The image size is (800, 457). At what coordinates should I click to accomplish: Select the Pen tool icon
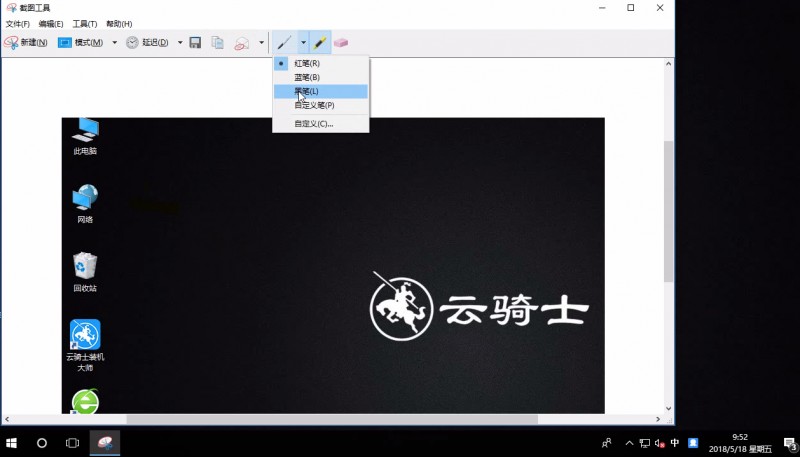tap(284, 43)
